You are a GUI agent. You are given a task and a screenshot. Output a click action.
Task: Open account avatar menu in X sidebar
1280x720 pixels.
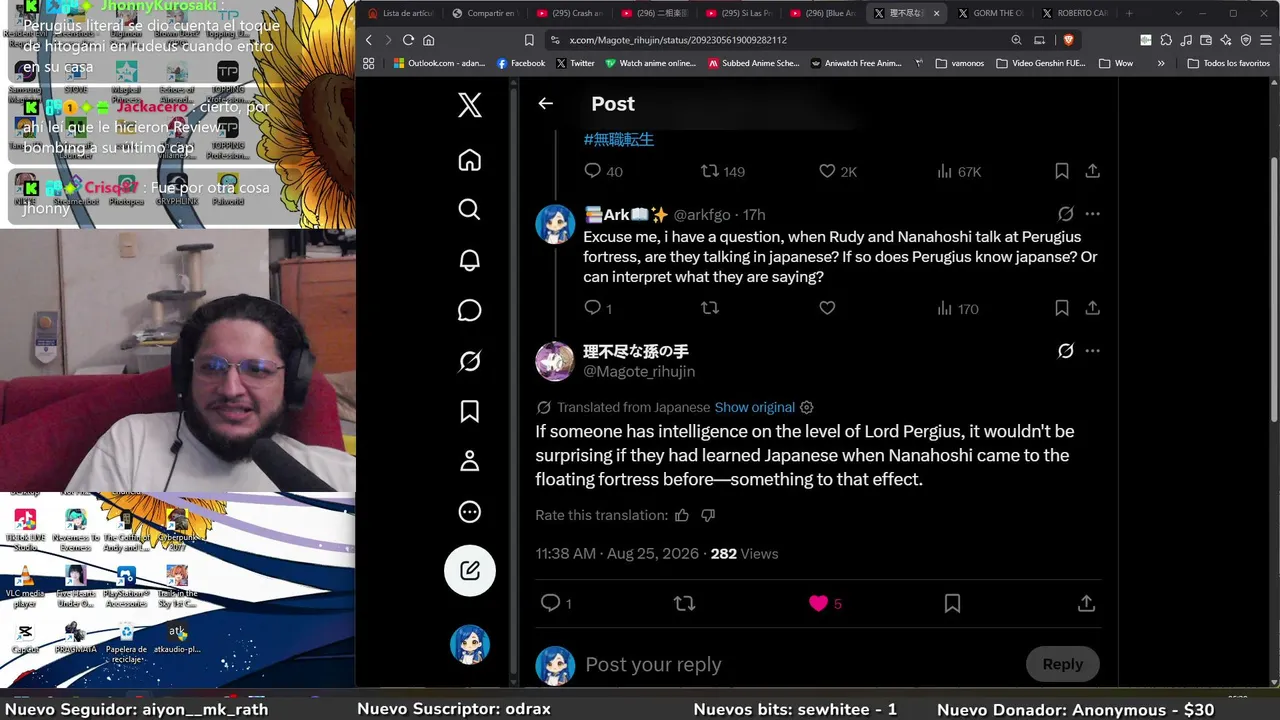point(470,645)
